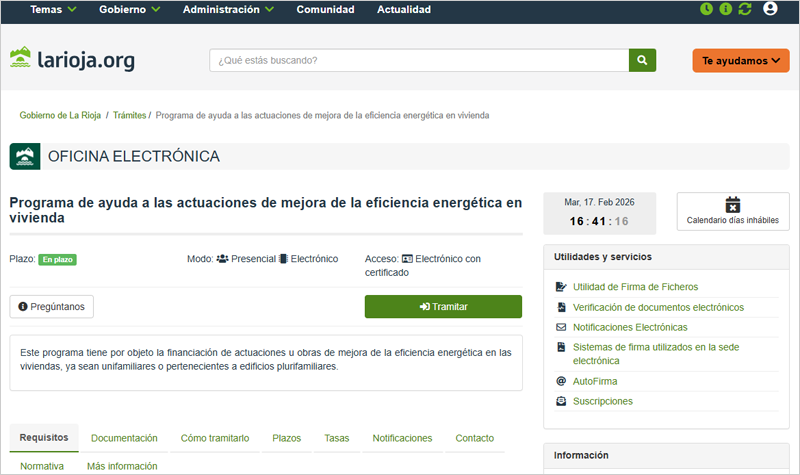Click the ¿Qué estás buscando? search field

[419, 60]
